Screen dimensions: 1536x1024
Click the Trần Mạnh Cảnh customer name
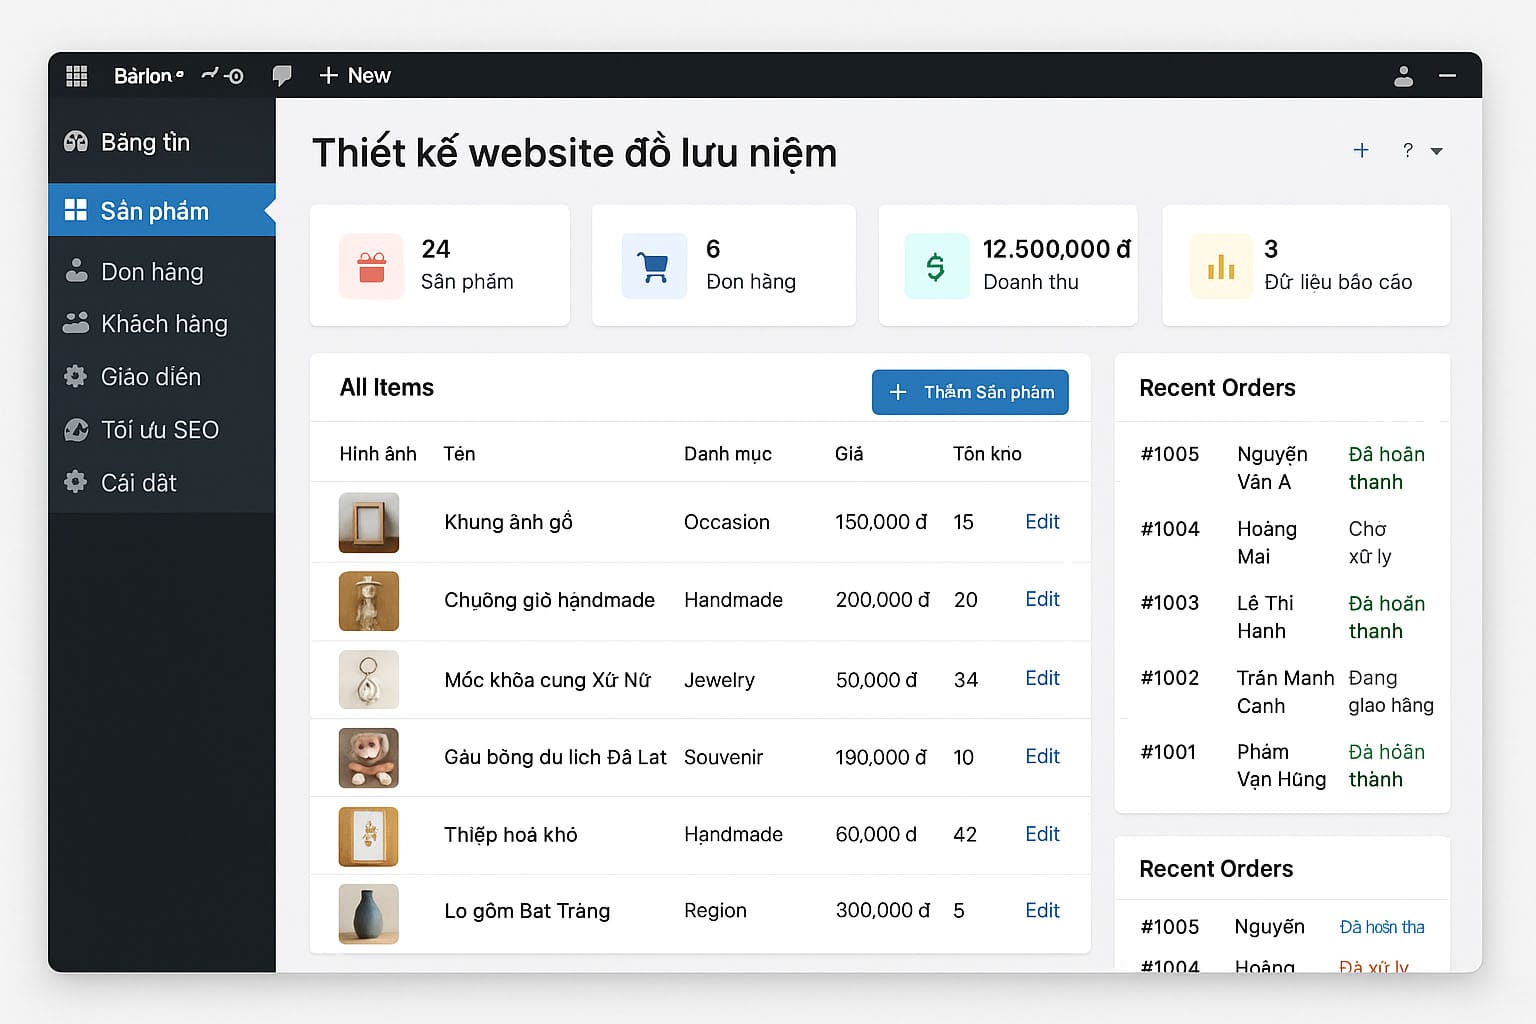(x=1285, y=692)
